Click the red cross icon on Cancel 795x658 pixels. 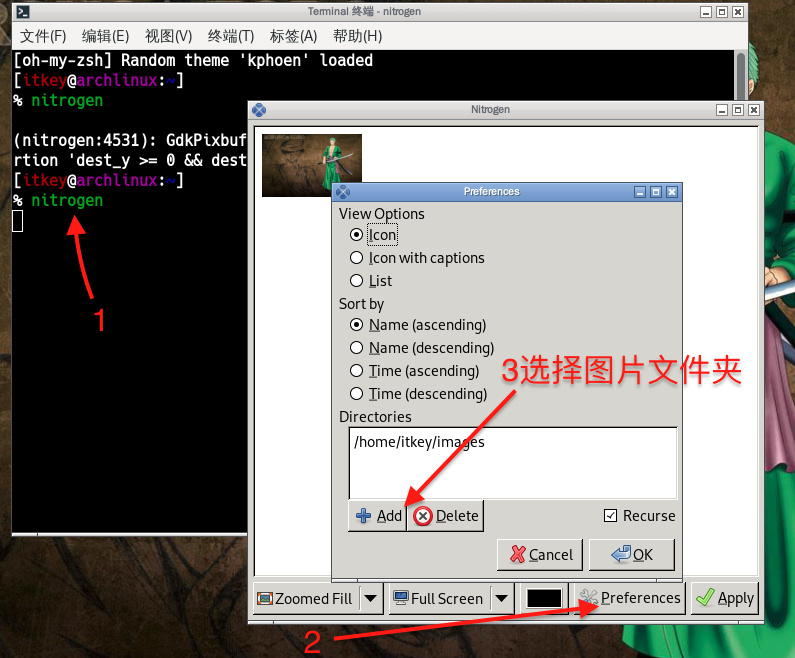click(518, 554)
